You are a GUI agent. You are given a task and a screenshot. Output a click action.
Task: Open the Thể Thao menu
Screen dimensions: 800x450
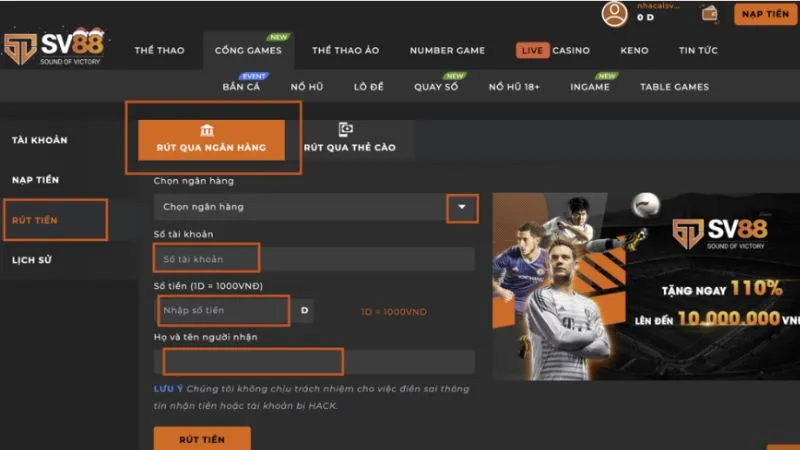point(159,51)
